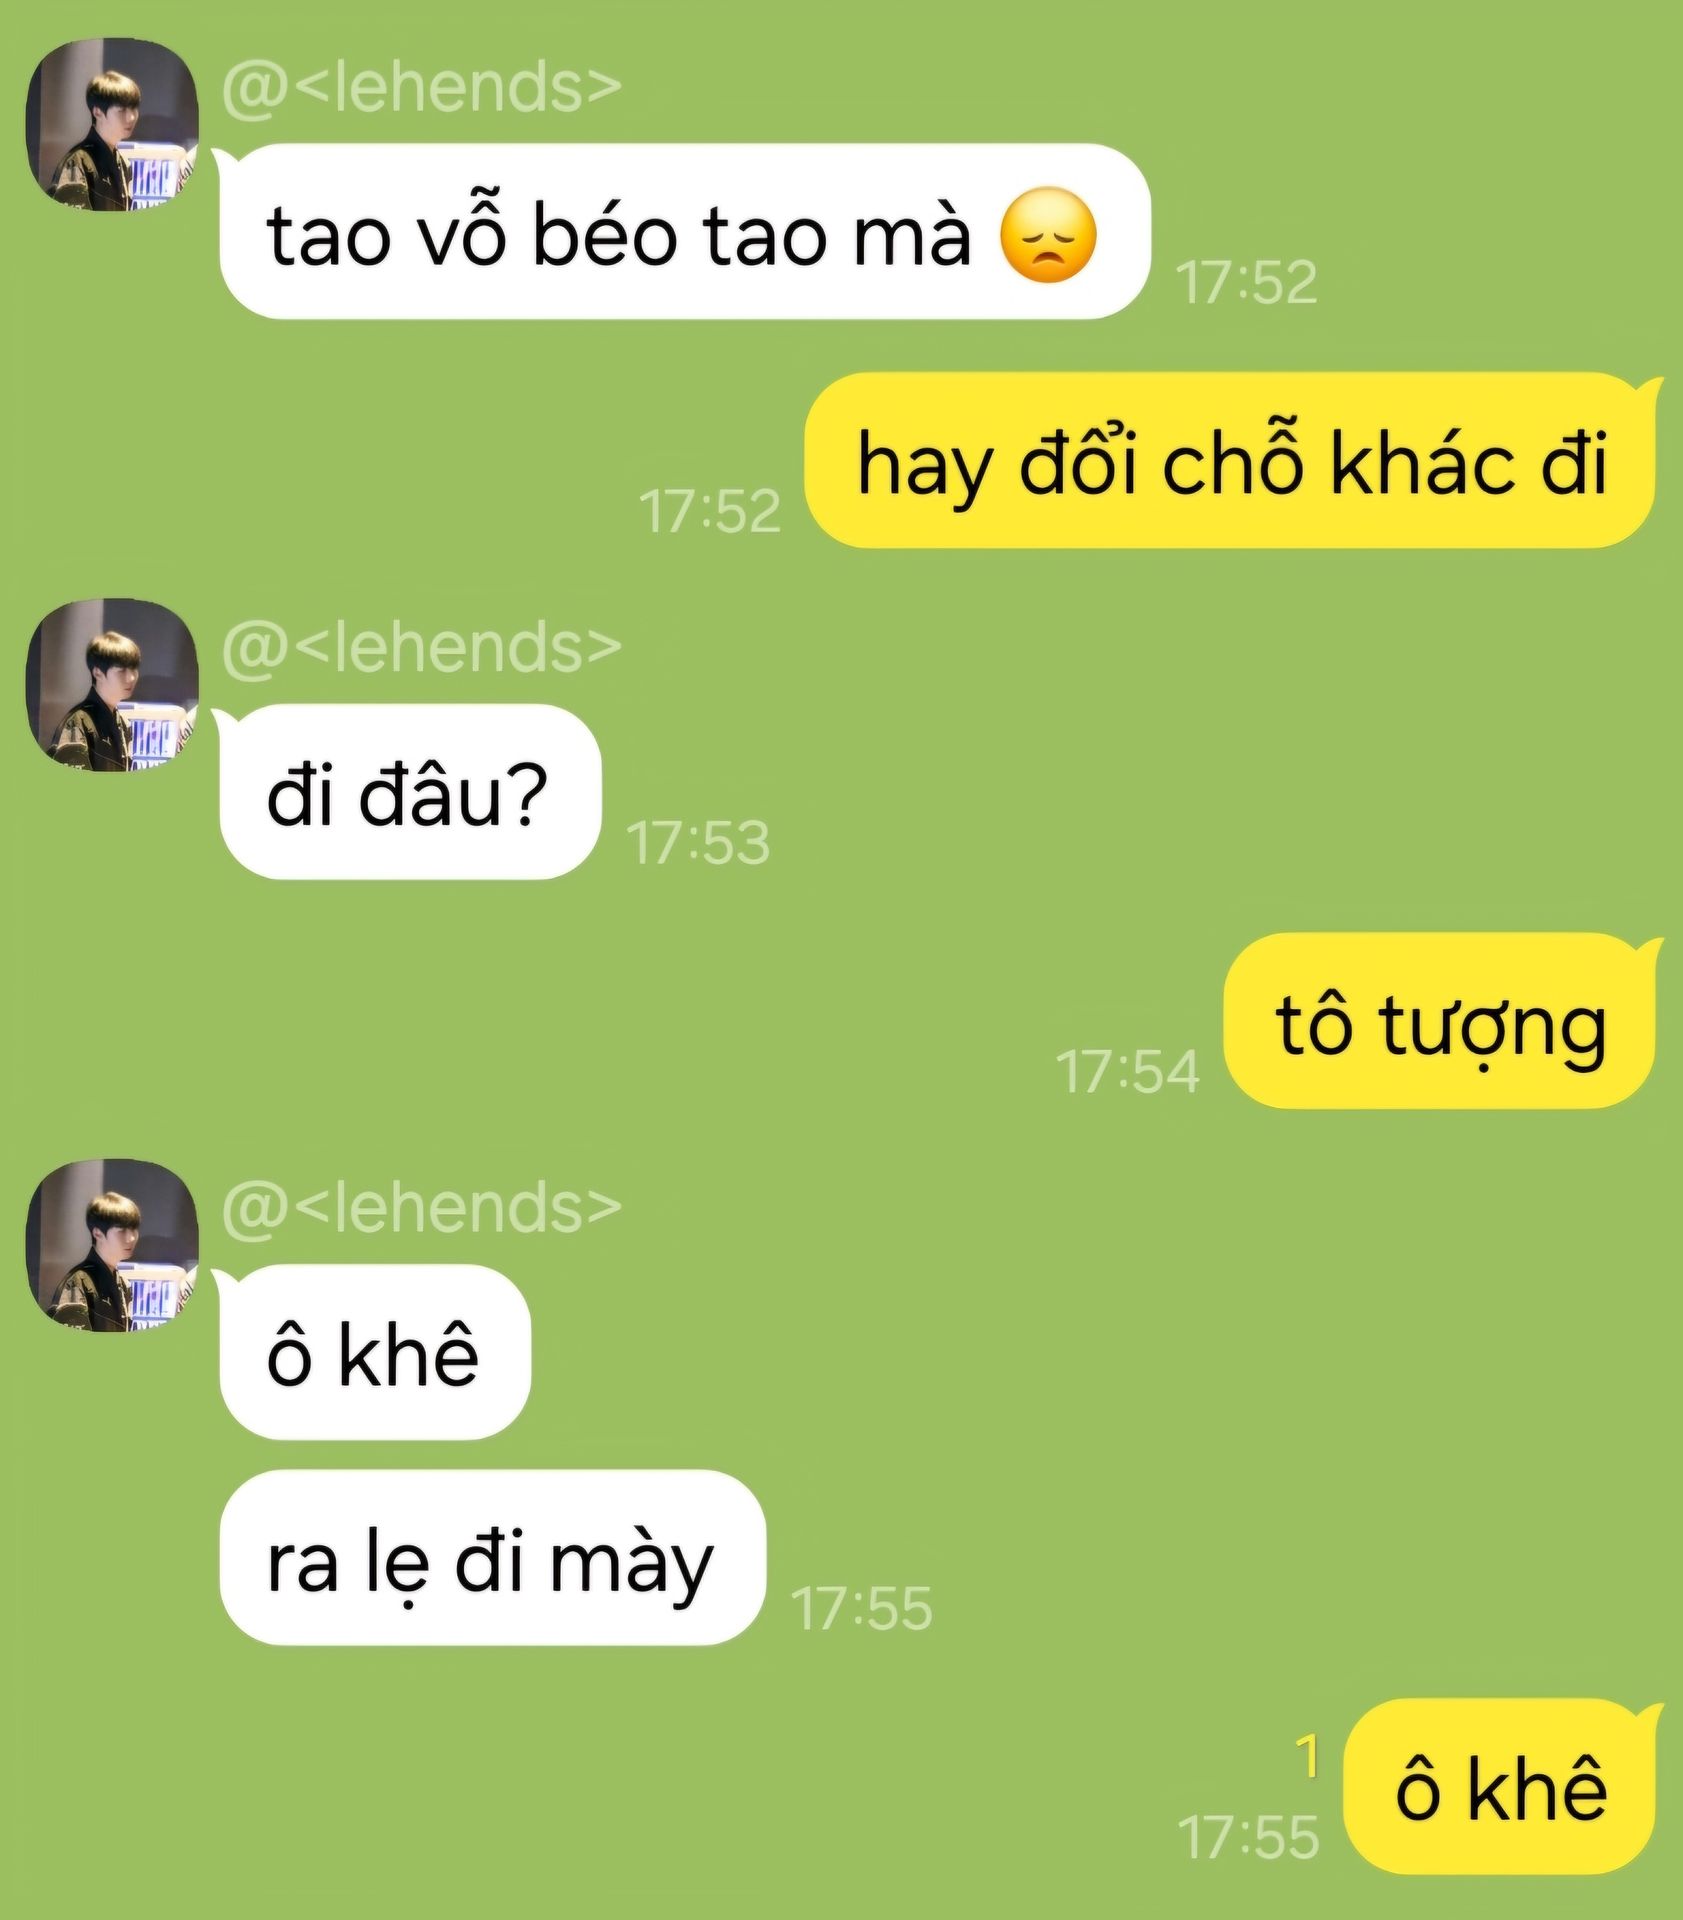This screenshot has height=1920, width=1683.
Task: Select the white 'ô khê' message bubble
Action: coord(374,1352)
